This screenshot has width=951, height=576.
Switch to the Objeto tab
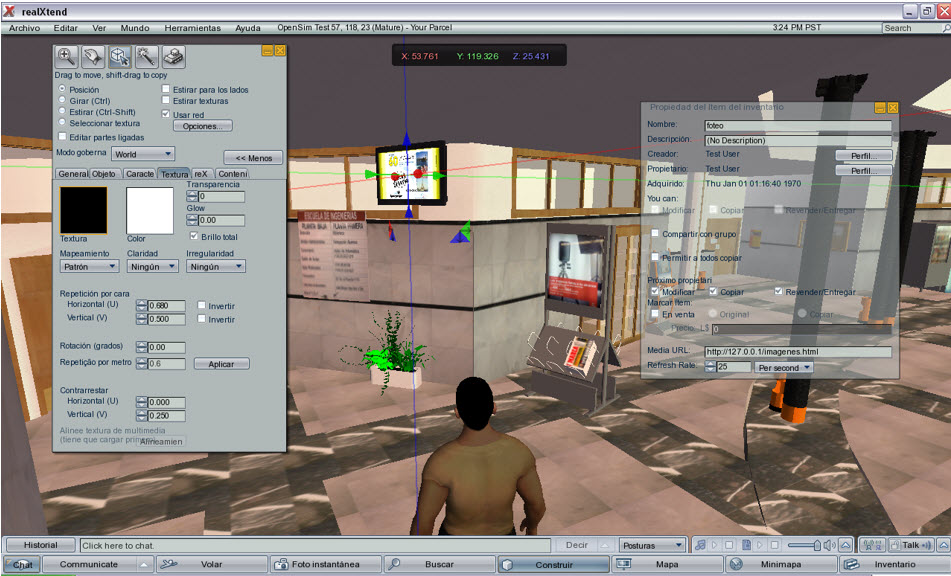click(x=104, y=173)
